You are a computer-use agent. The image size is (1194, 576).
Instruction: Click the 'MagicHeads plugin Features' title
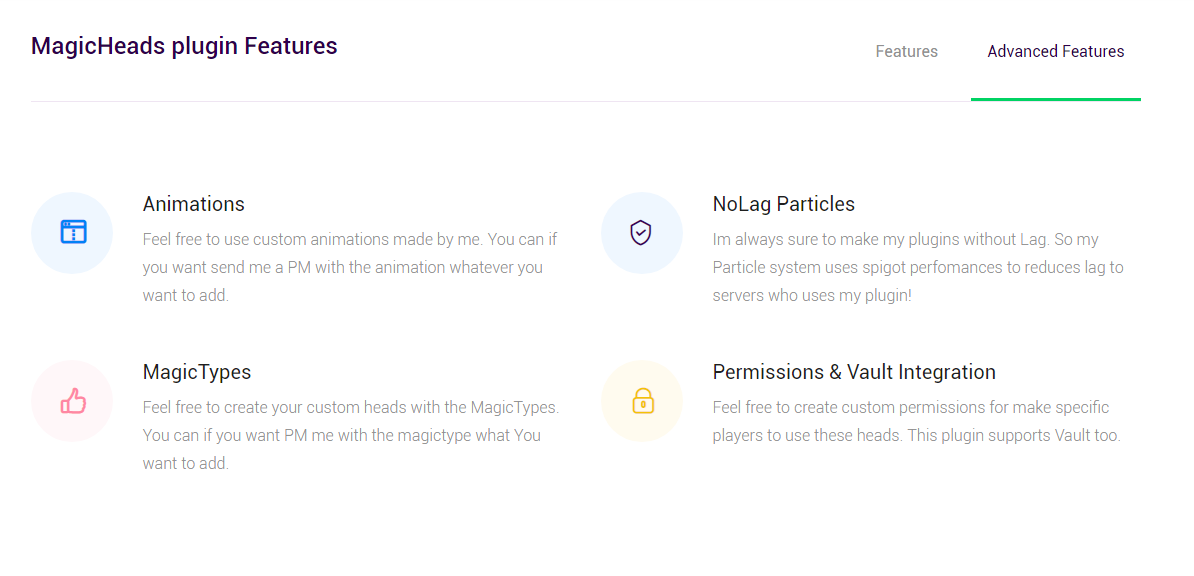[184, 46]
